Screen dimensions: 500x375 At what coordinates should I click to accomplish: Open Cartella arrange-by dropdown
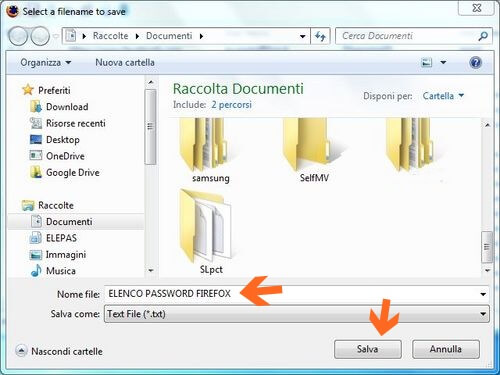pyautogui.click(x=443, y=96)
